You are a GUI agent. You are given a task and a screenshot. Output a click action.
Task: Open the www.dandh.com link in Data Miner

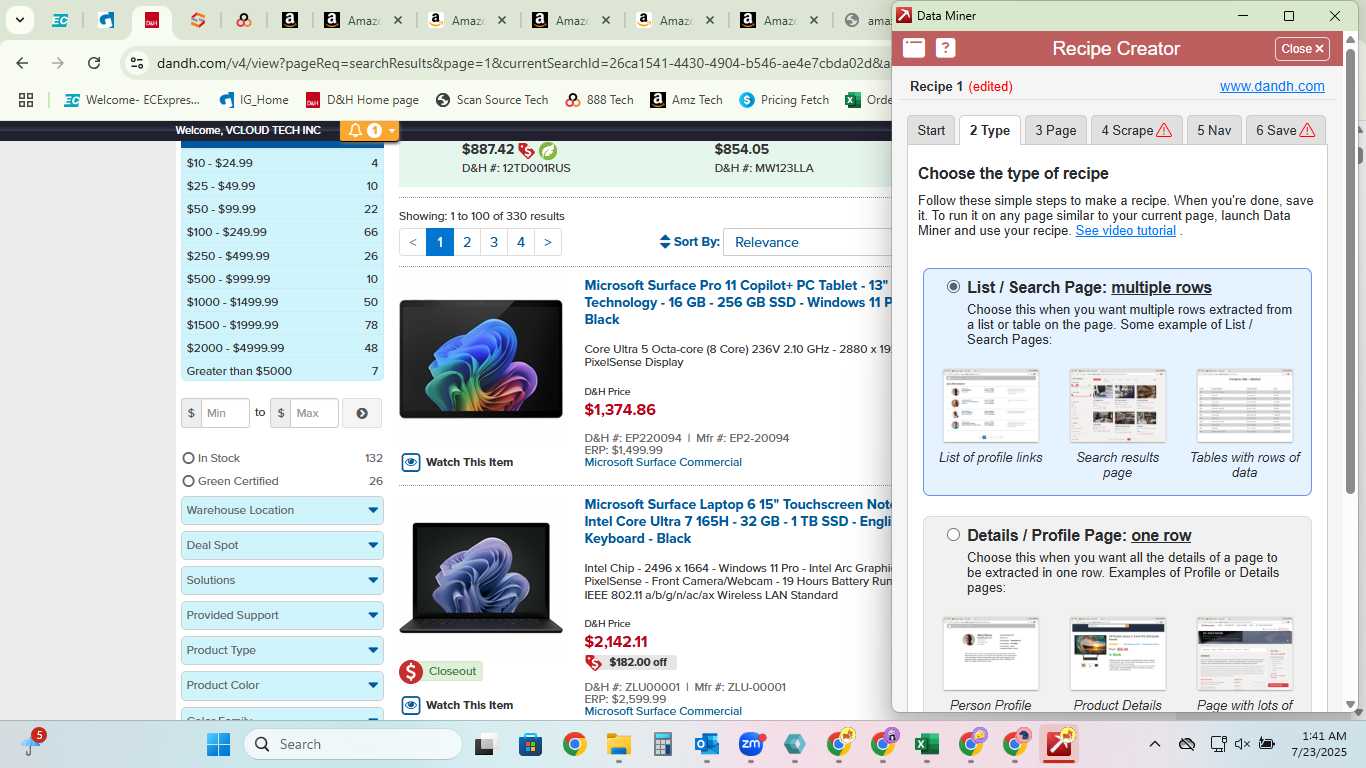click(1272, 86)
